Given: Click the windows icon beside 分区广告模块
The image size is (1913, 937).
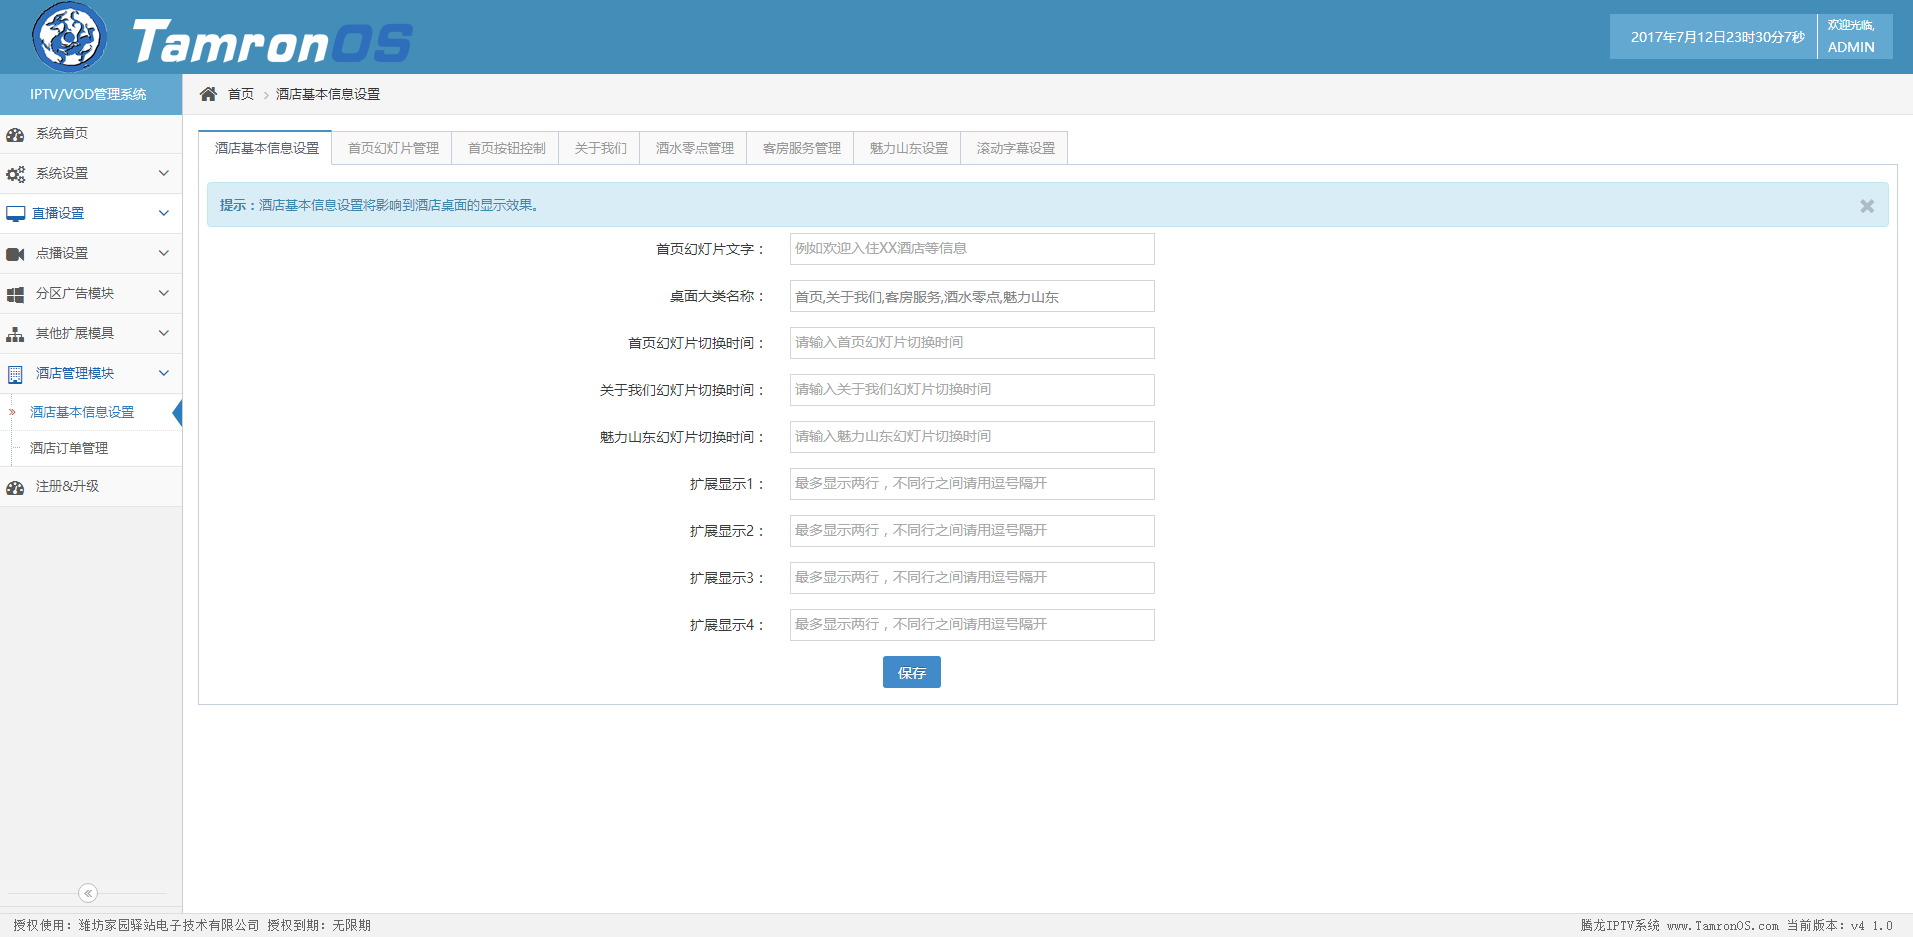Looking at the screenshot, I should click(15, 294).
